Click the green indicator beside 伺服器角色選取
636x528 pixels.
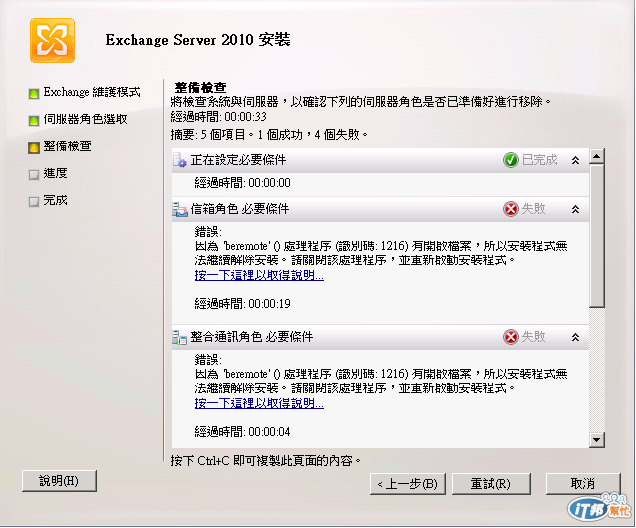34,121
